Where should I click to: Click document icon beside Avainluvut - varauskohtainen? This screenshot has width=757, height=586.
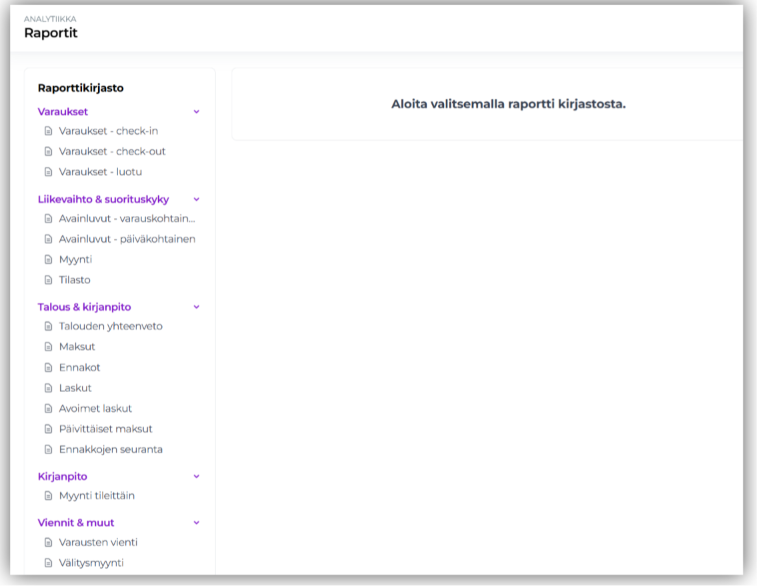(48, 218)
